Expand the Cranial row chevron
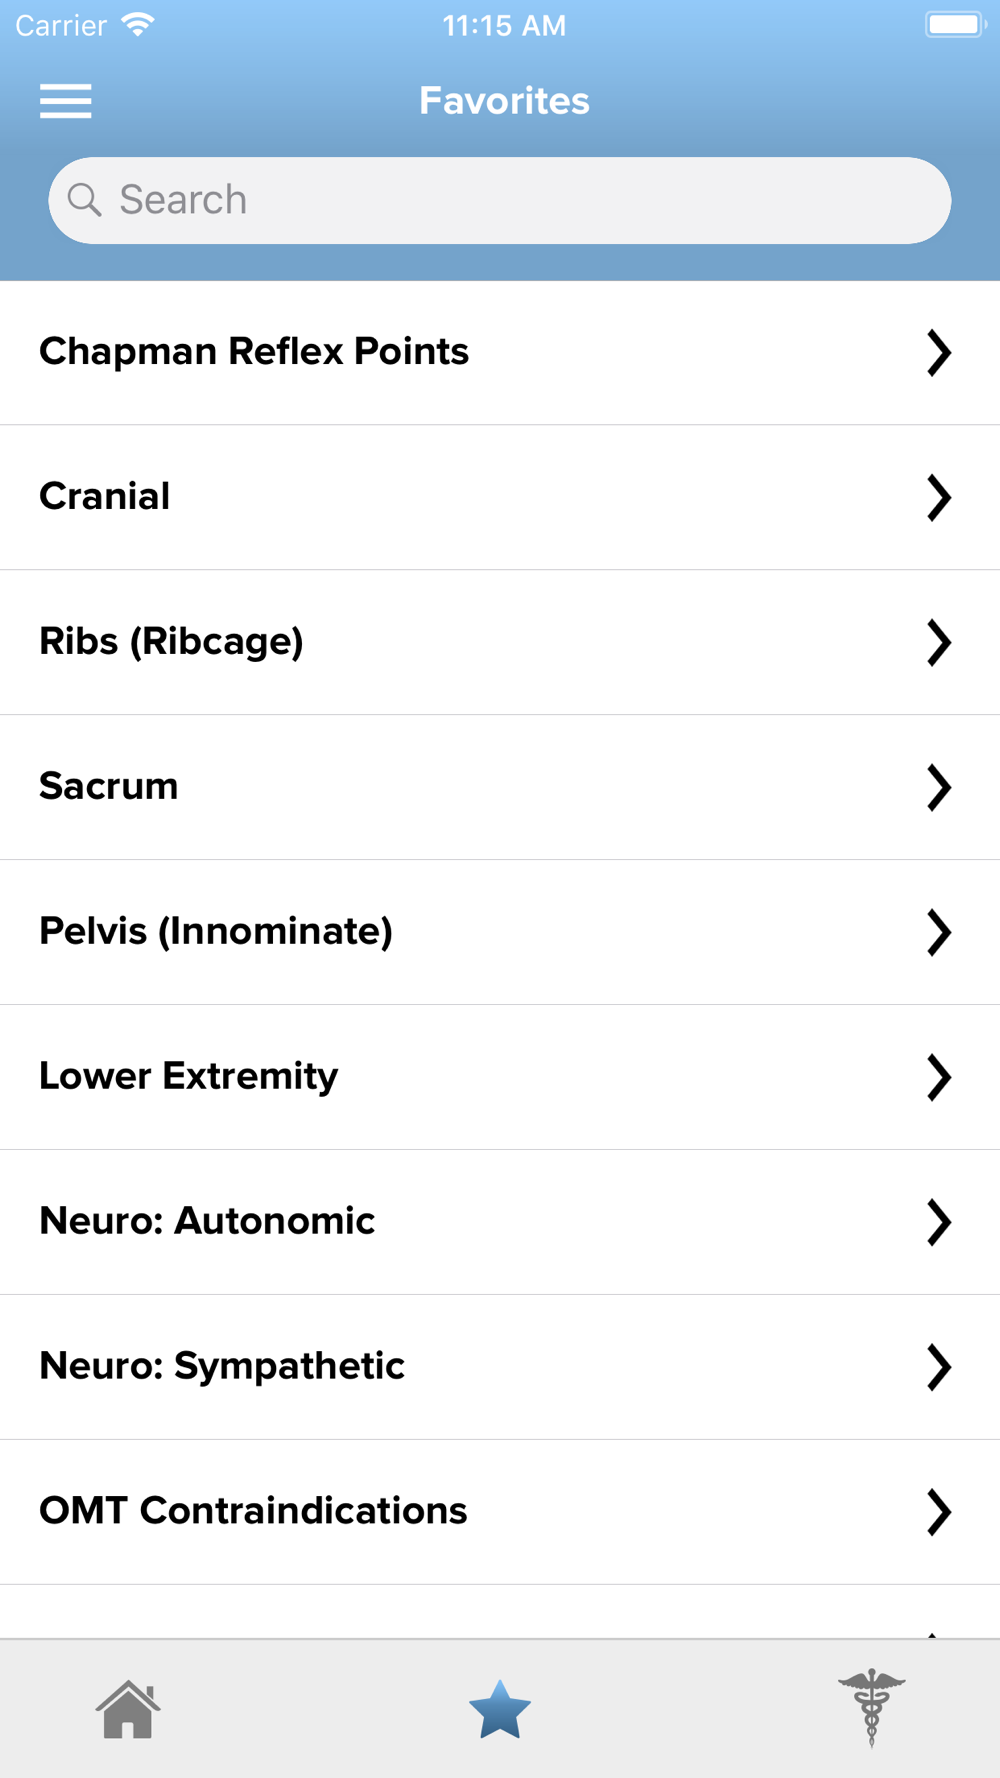1000x1778 pixels. (938, 497)
